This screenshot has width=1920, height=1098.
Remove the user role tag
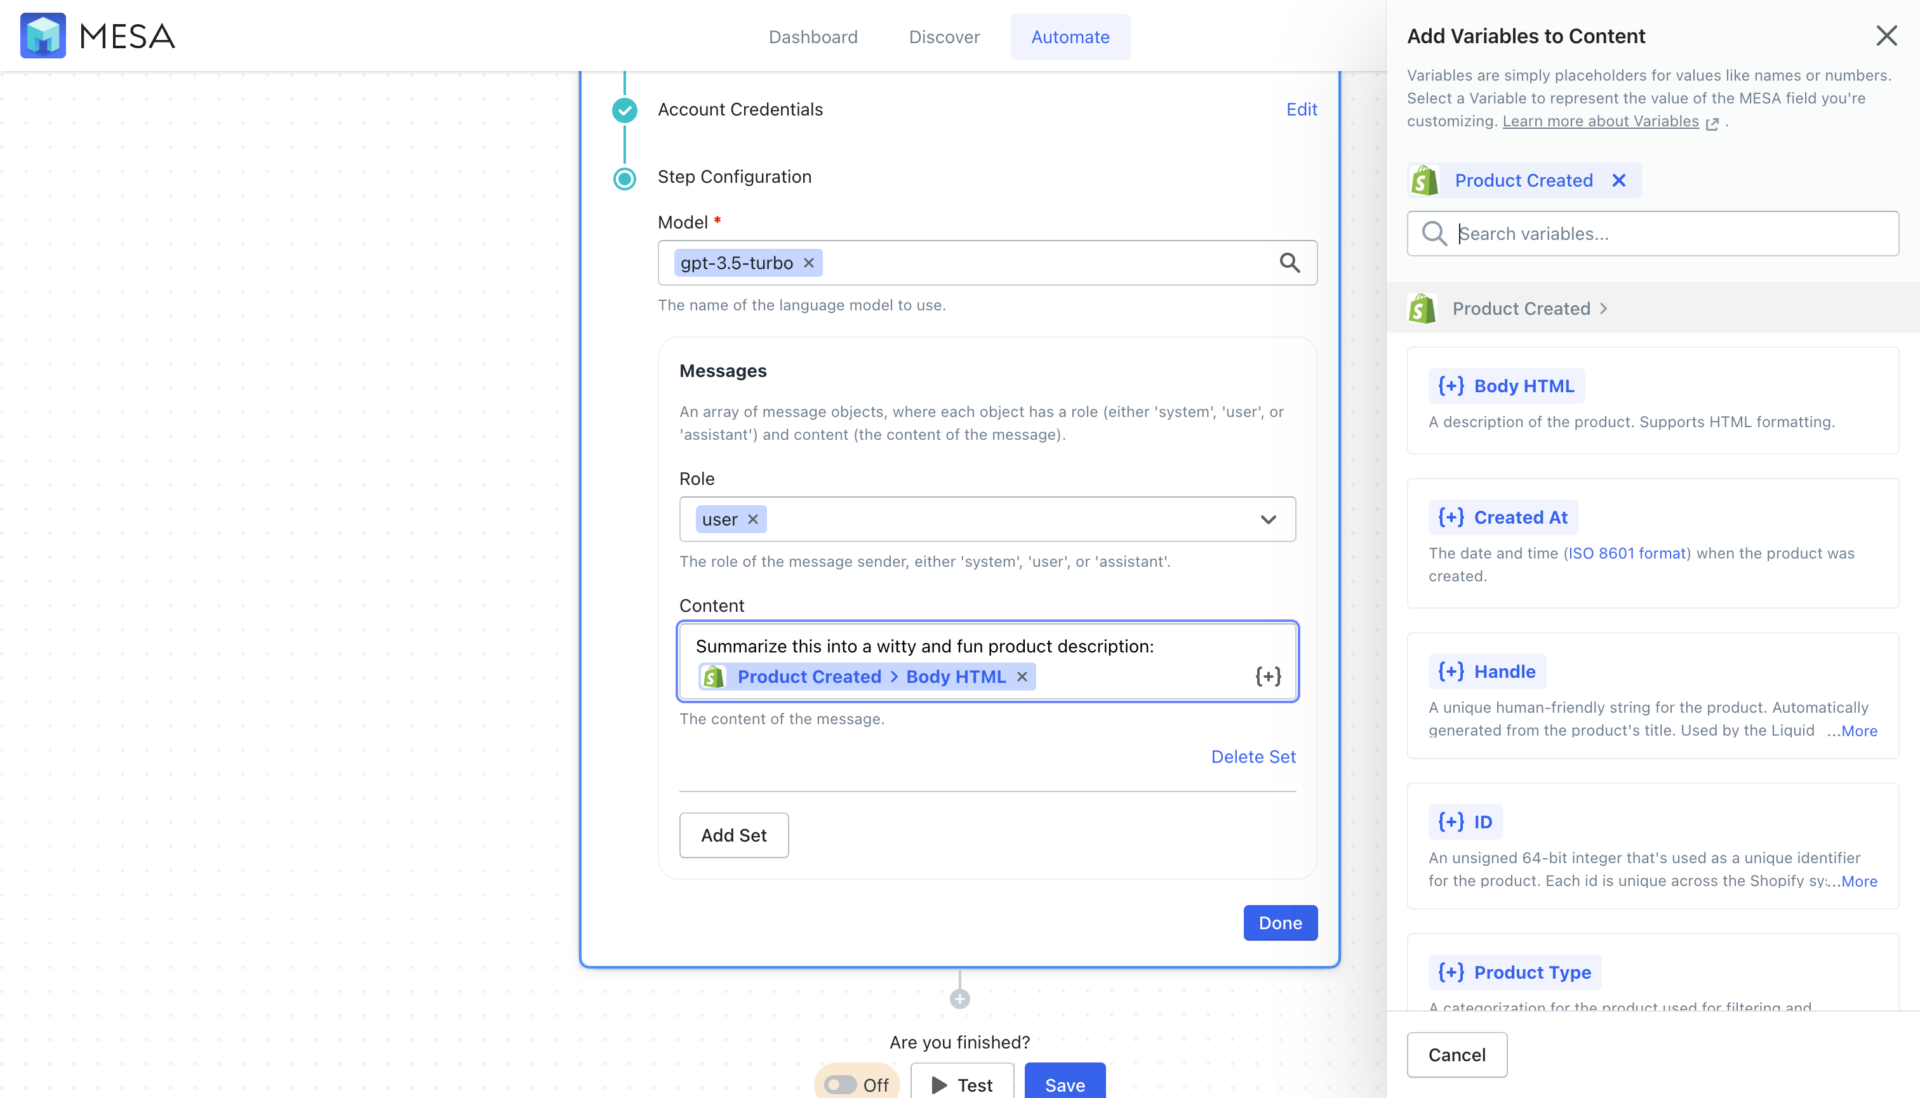pos(754,519)
